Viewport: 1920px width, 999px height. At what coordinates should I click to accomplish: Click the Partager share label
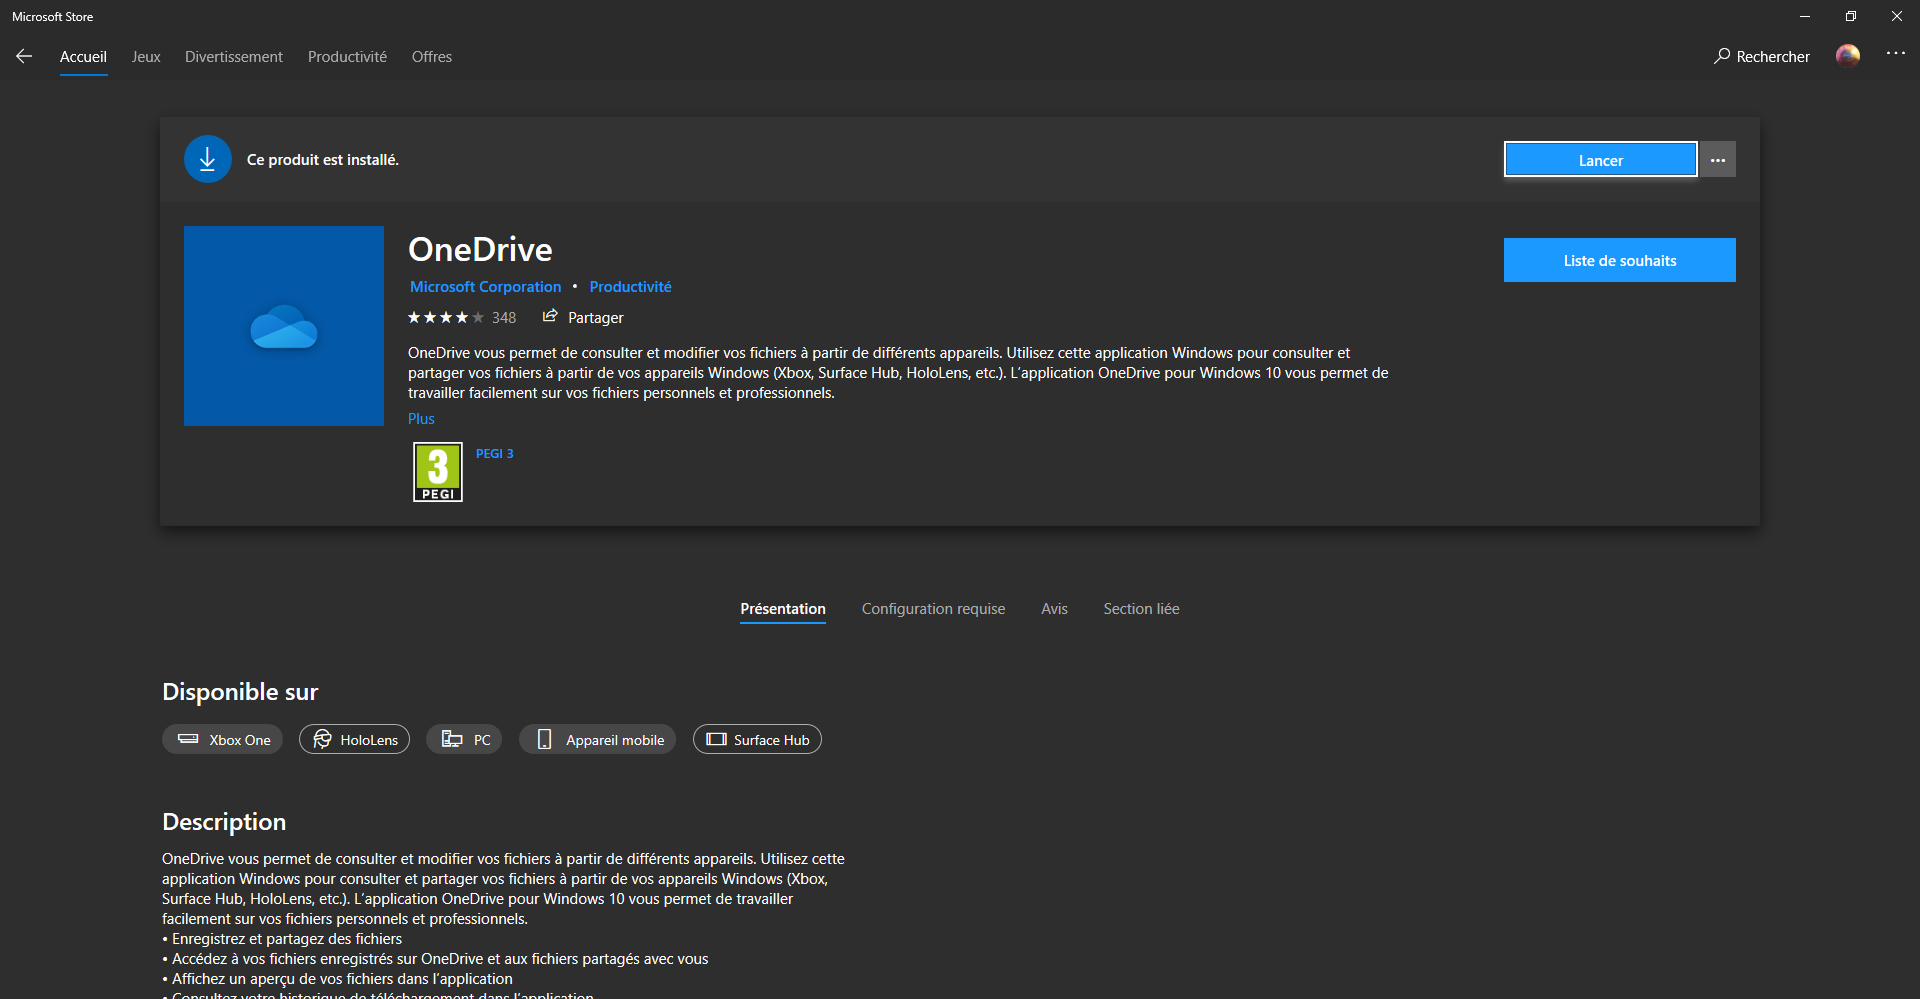[x=596, y=318]
